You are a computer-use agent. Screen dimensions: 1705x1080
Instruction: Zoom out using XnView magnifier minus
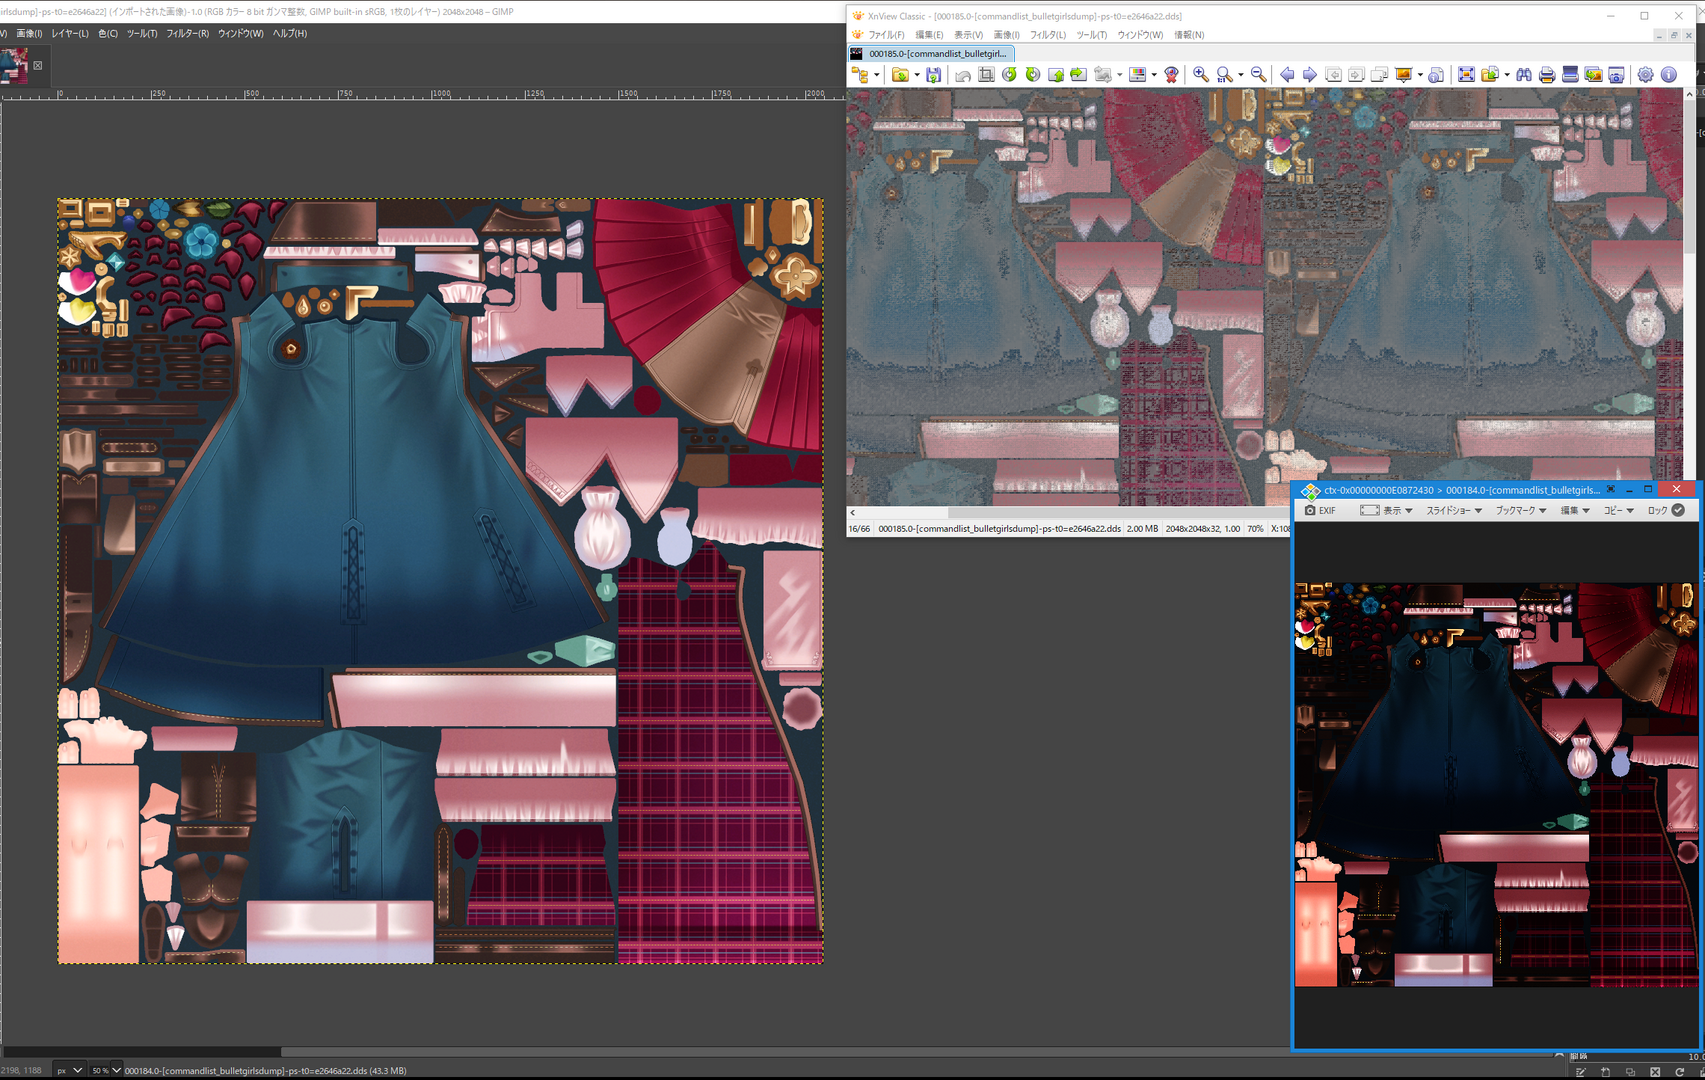[x=1259, y=75]
